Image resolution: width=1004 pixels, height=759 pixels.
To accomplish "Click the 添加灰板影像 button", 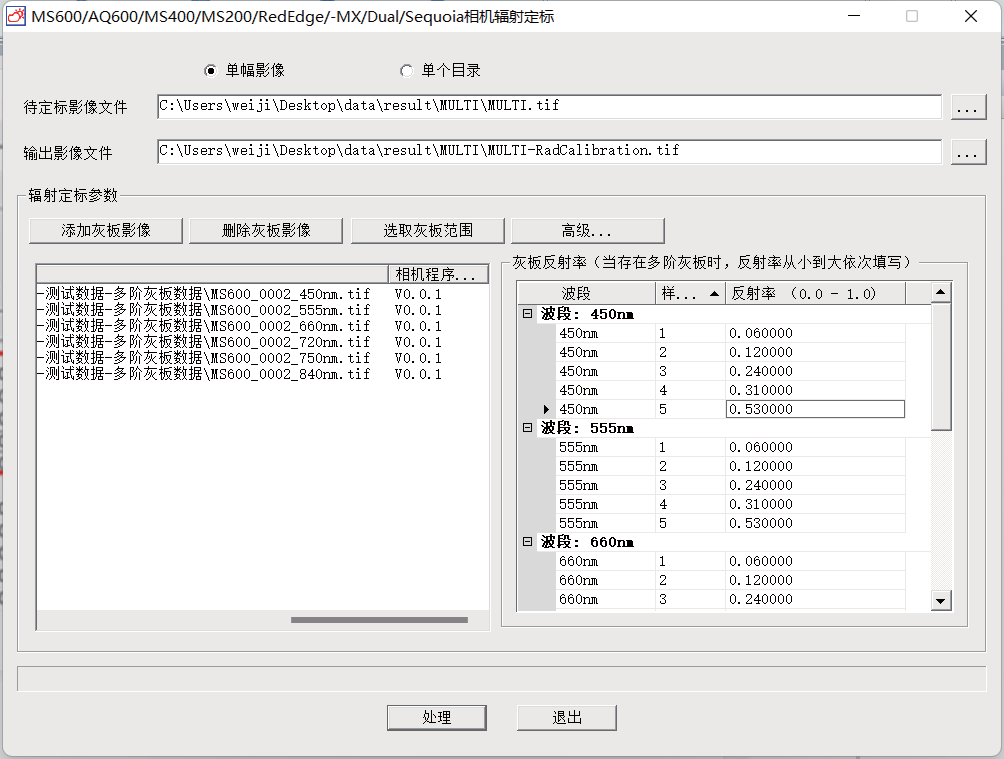I will coord(106,231).
